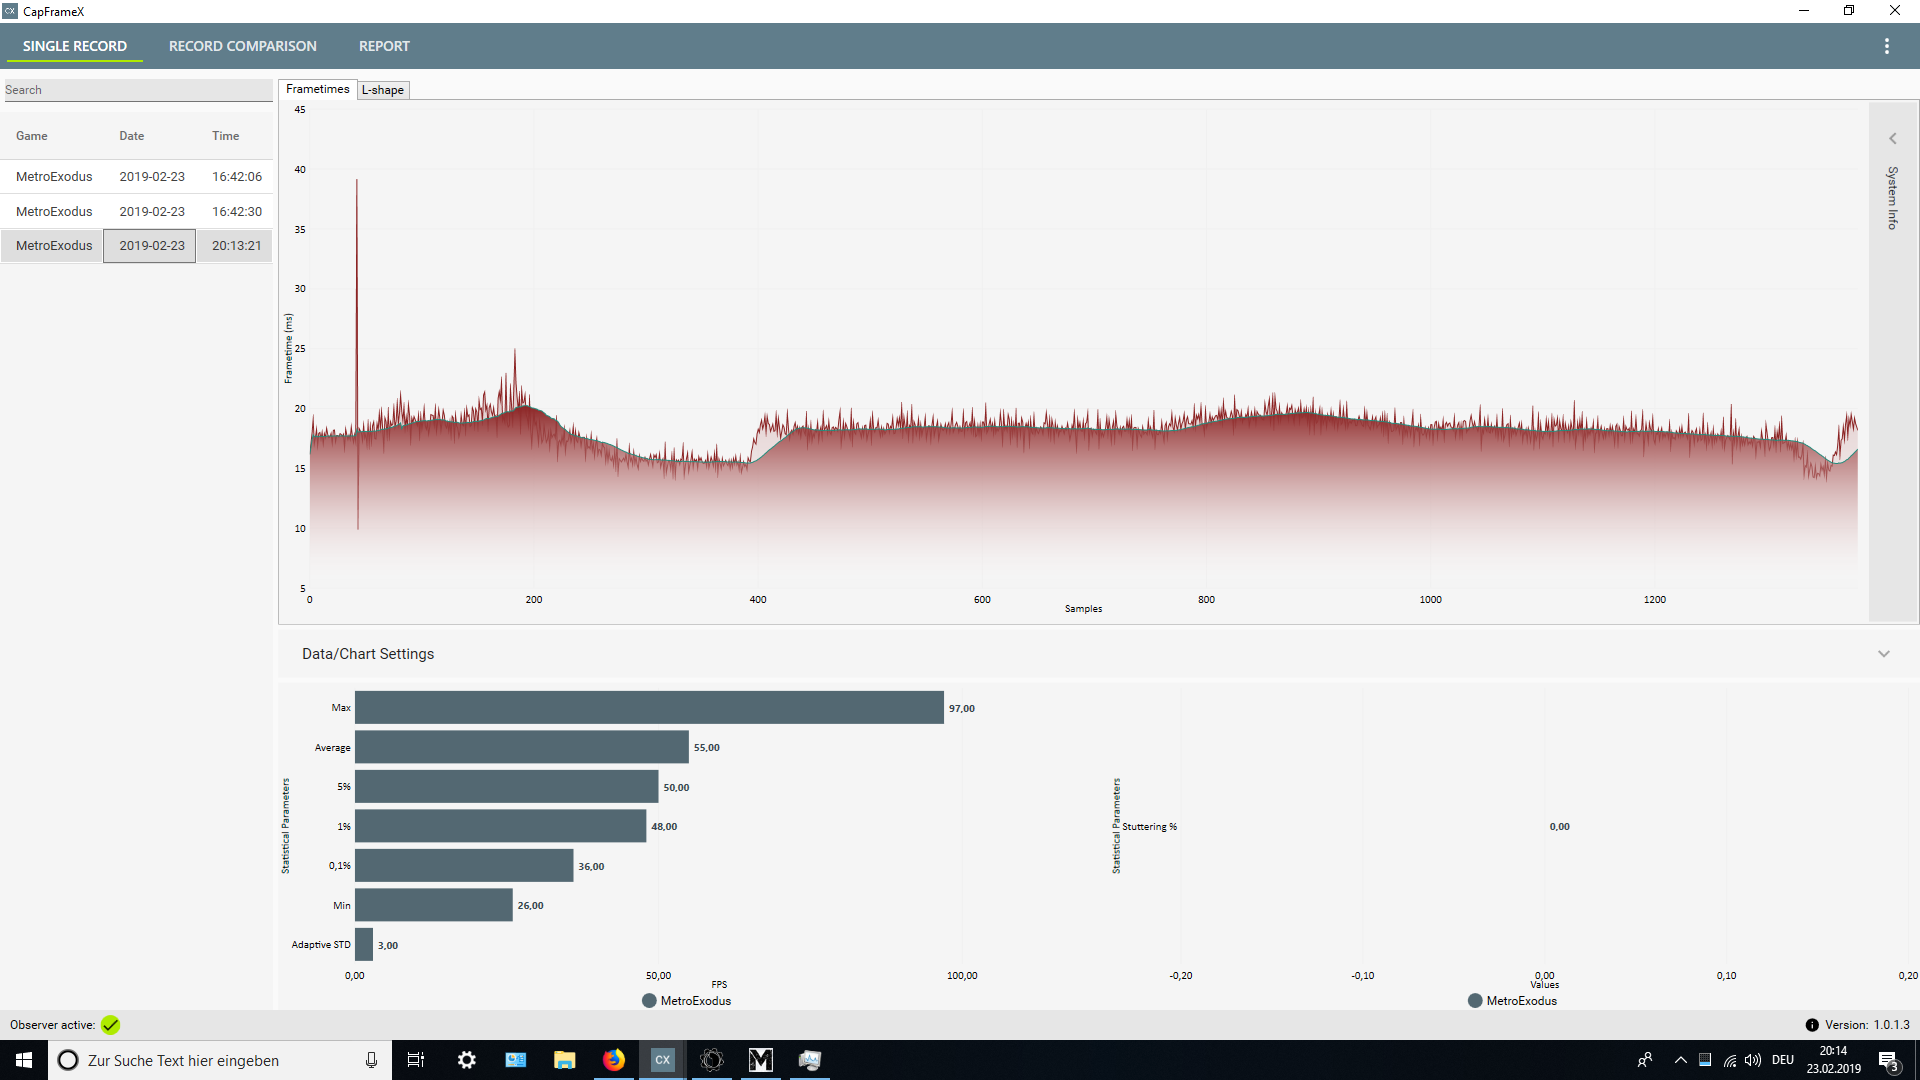Viewport: 1920px width, 1080px height.
Task: Launch Firefox from the taskbar
Action: 613,1060
